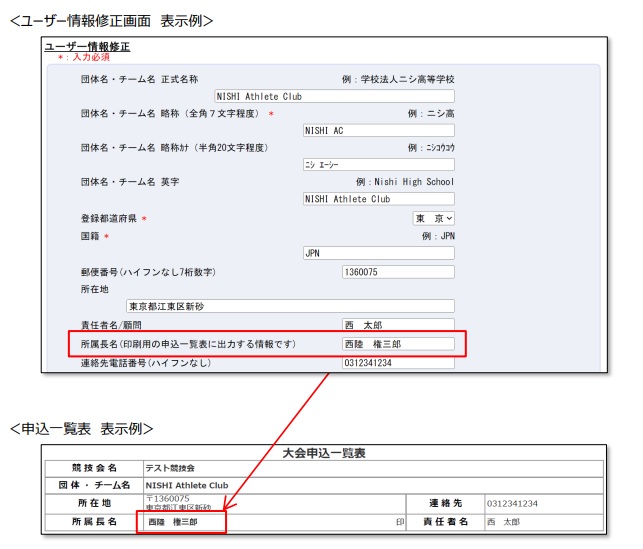
Task: Click the nationality field containing JPN
Action: [379, 253]
